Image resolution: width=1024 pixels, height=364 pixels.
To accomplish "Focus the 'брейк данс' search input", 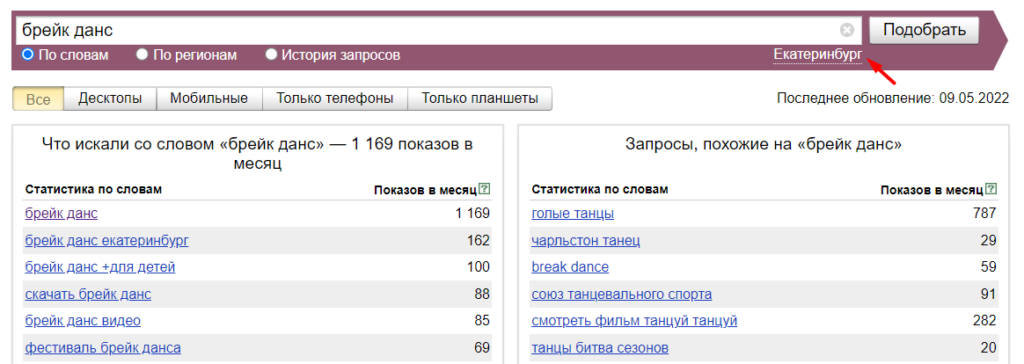I will [x=431, y=30].
